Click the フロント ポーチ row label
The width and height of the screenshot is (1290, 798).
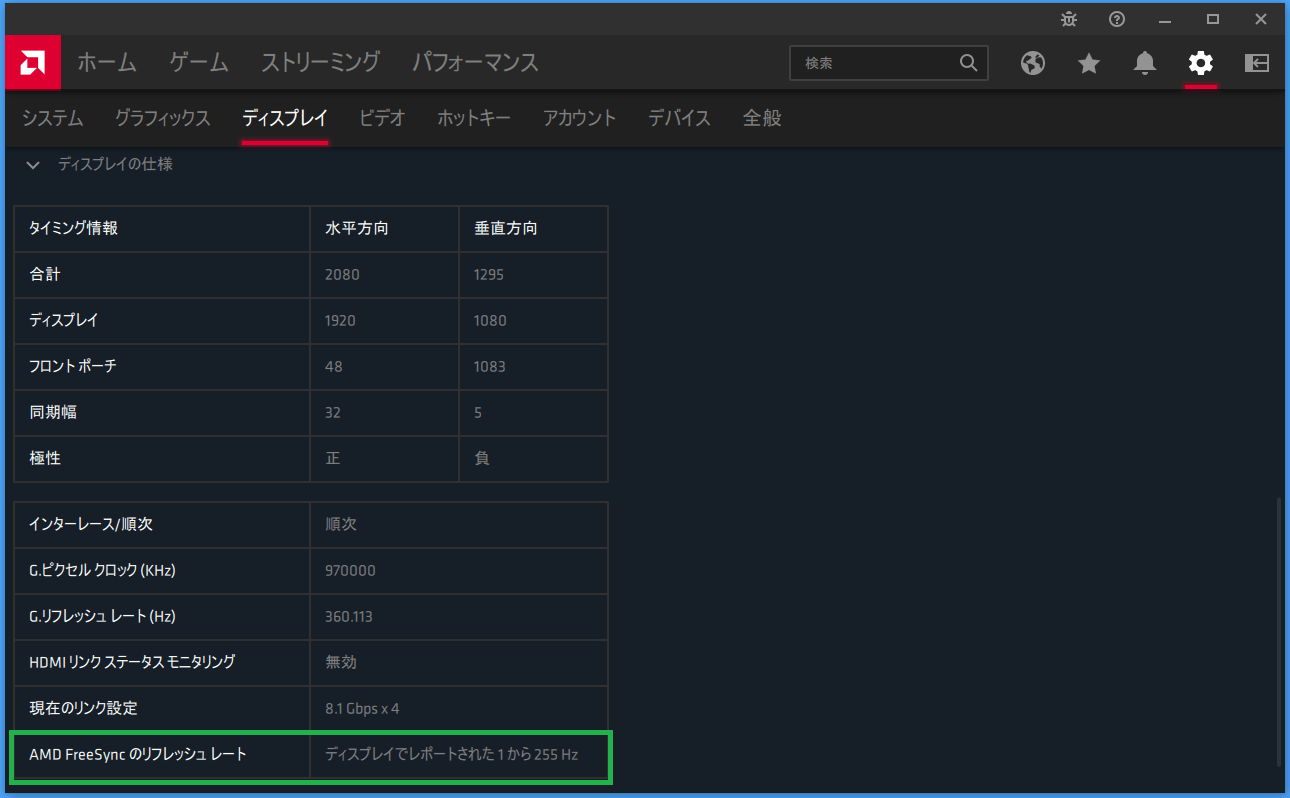pyautogui.click(x=73, y=366)
